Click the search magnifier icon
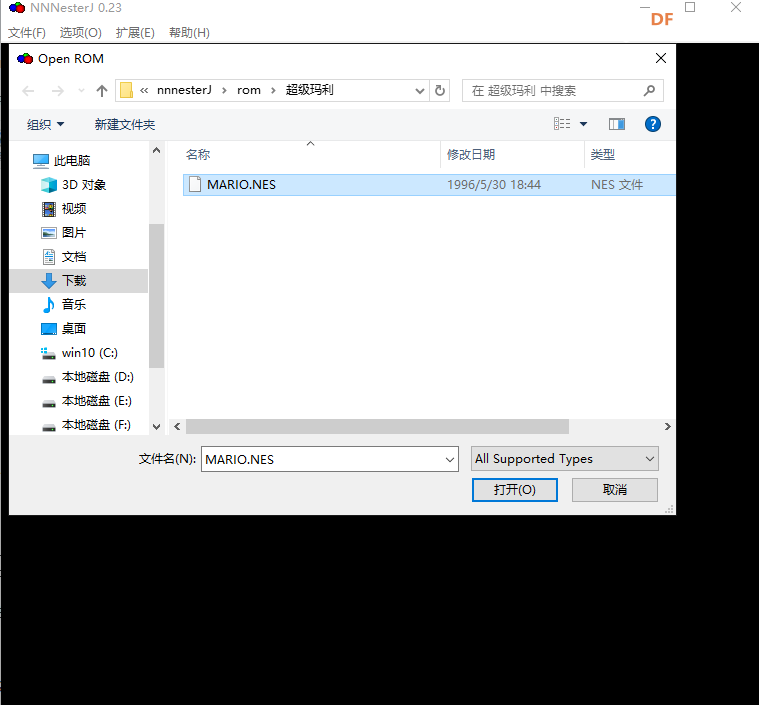The height and width of the screenshot is (705, 759). tap(649, 90)
